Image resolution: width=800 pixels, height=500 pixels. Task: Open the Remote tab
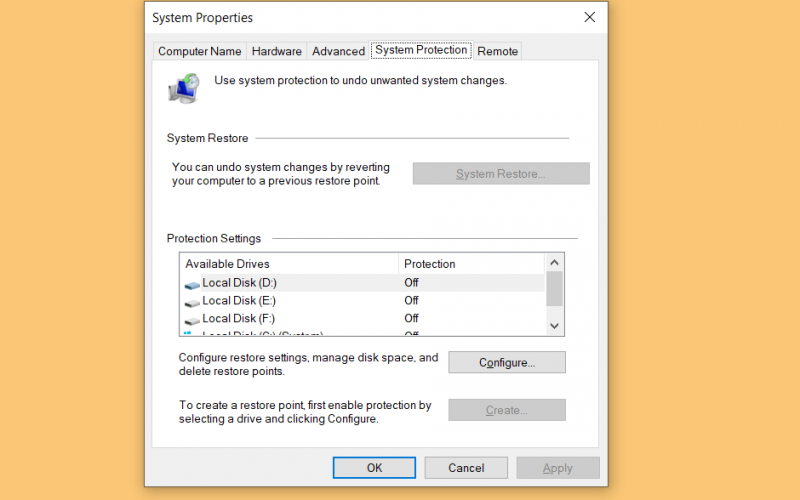[497, 51]
